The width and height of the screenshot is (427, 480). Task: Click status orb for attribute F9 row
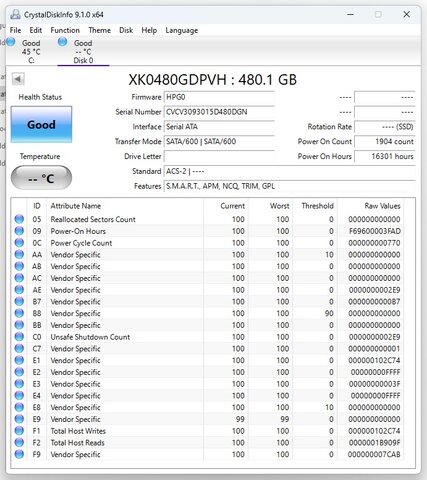coord(19,454)
